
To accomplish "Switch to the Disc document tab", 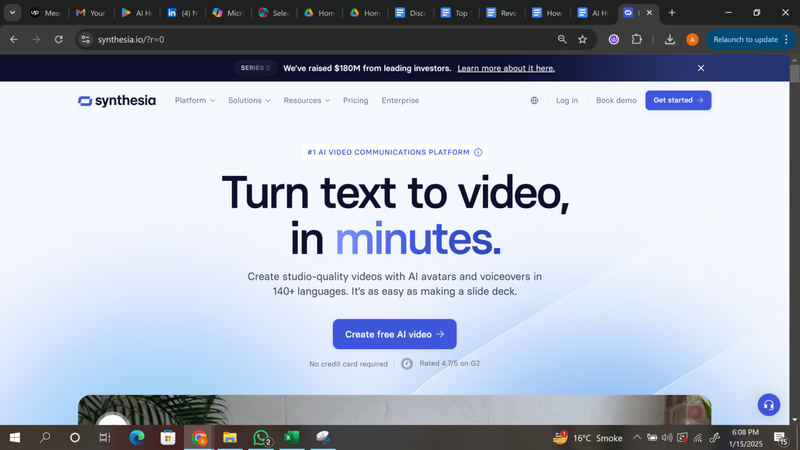I will (x=411, y=13).
